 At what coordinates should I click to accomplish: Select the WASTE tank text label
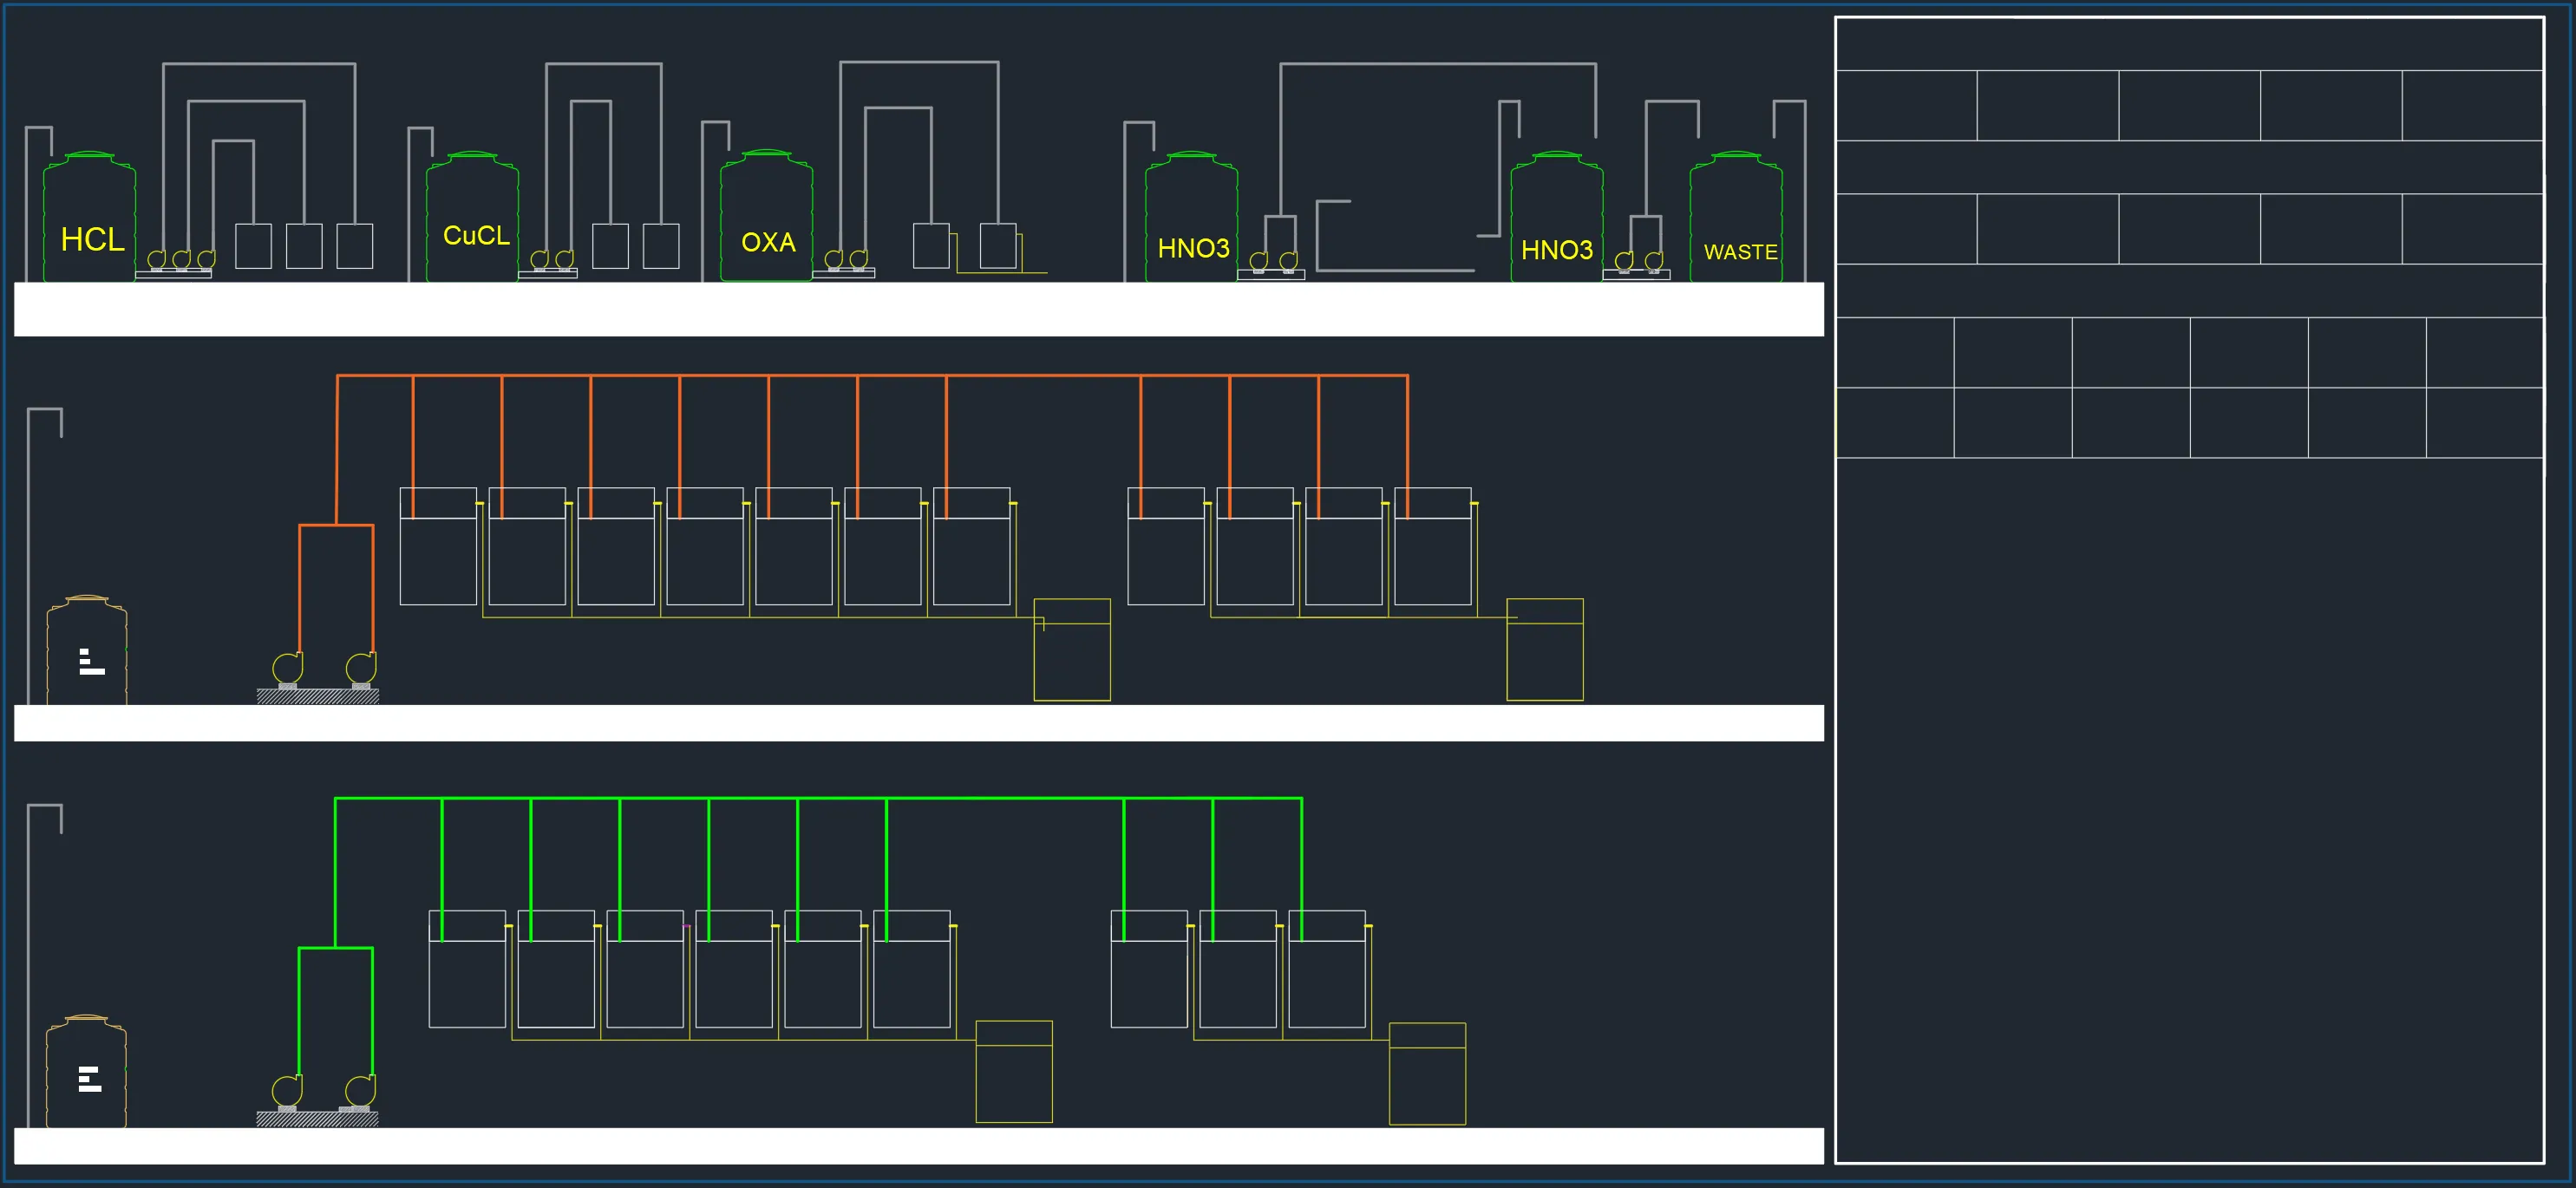click(1740, 252)
